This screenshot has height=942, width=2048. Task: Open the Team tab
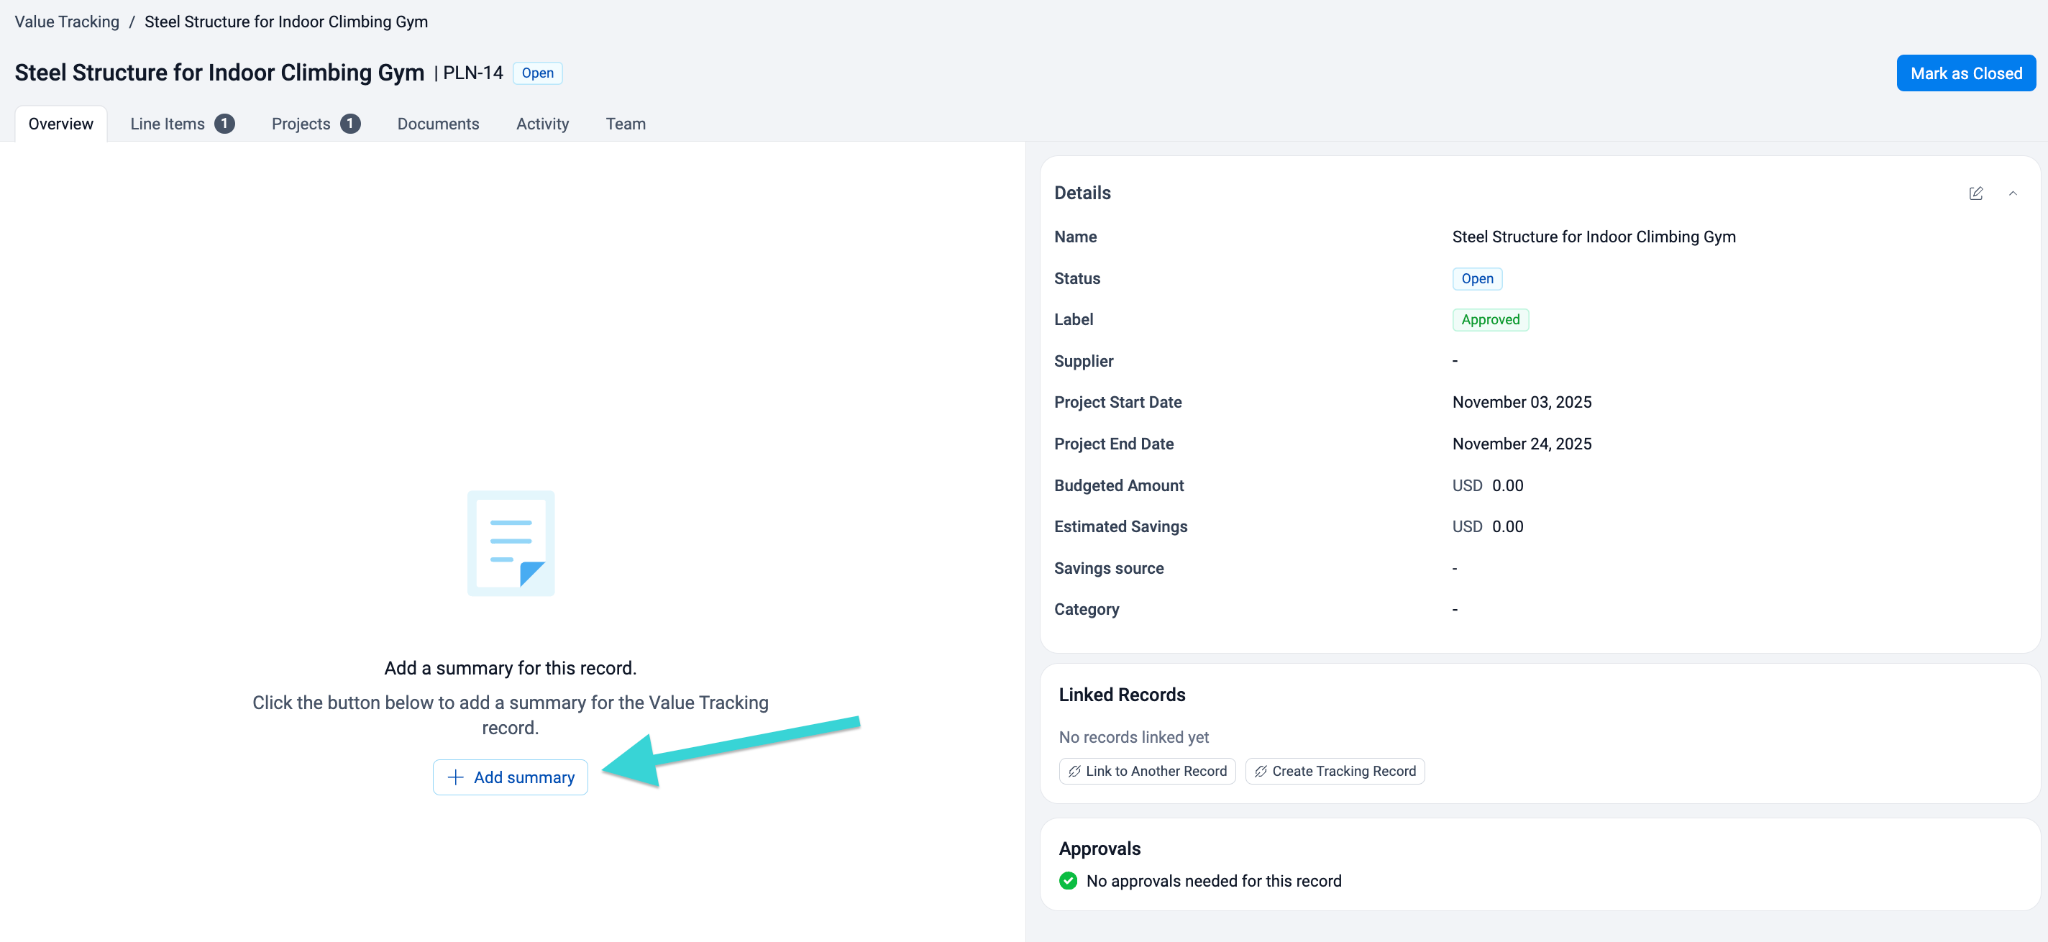625,124
